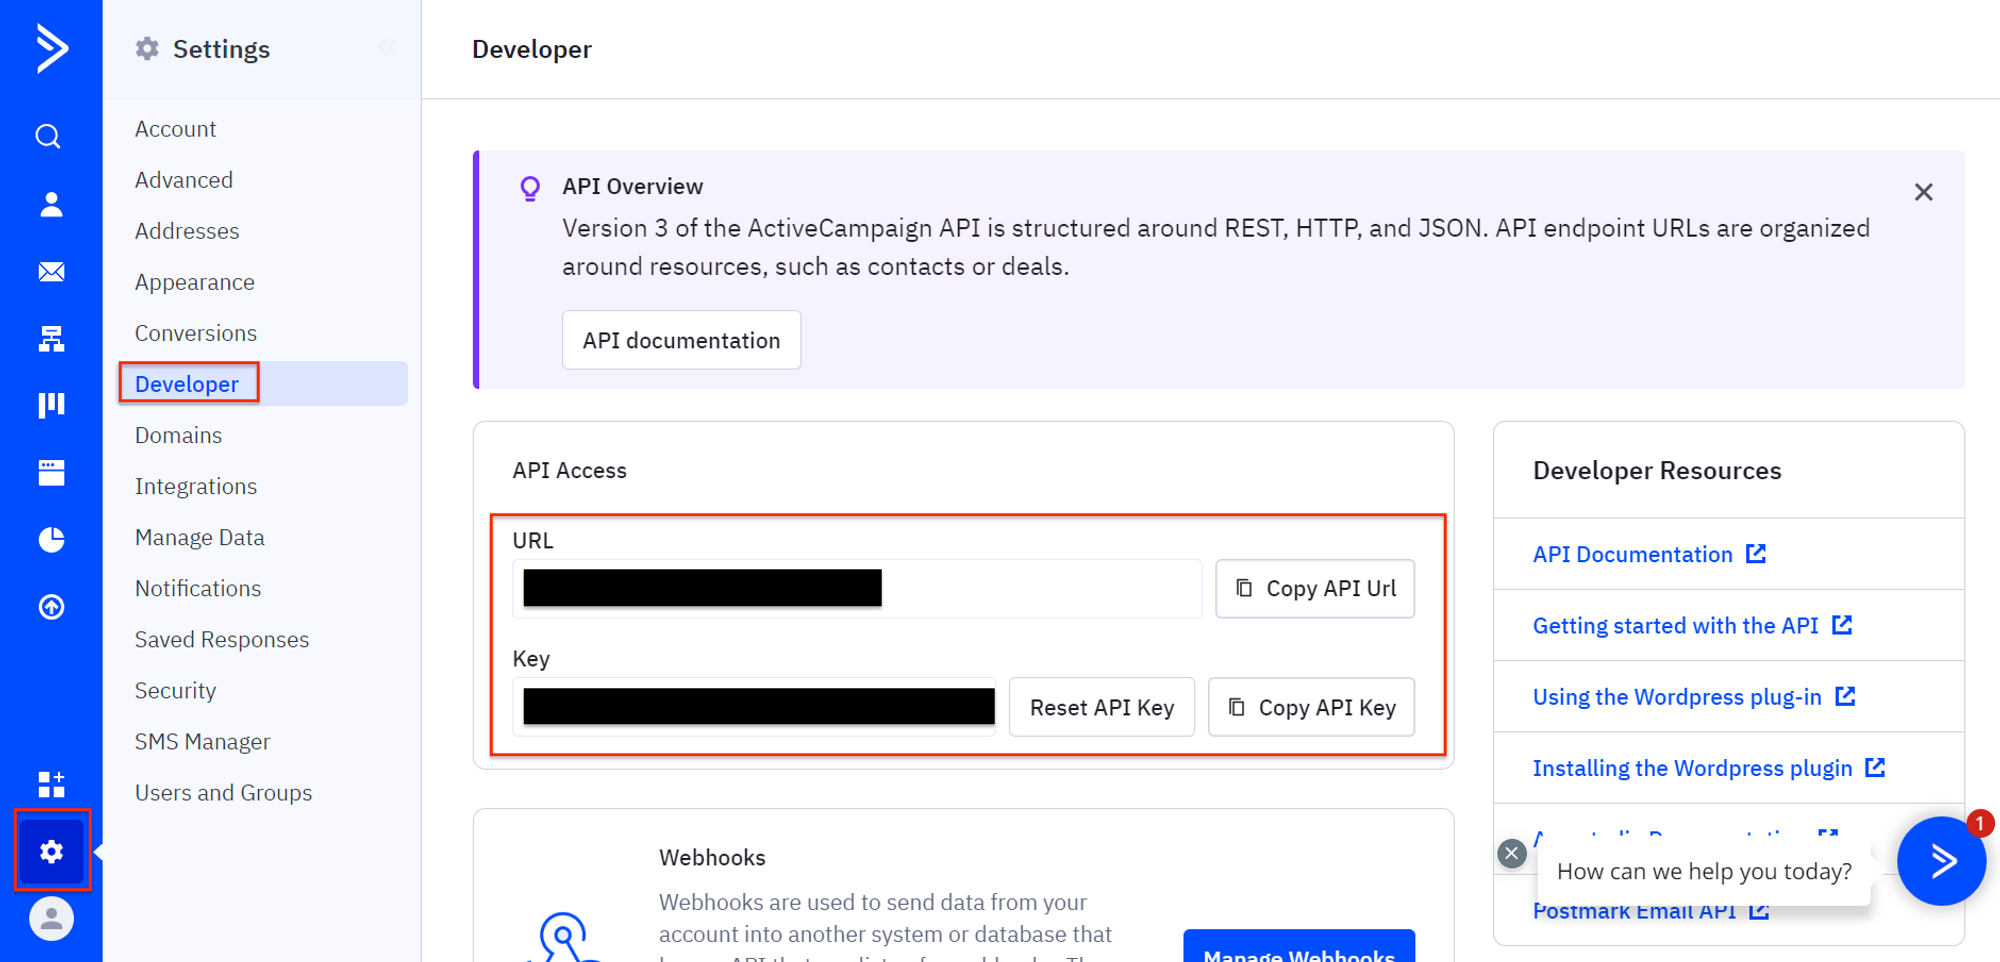This screenshot has height=962, width=2000.
Task: Go to Manage Data settings
Action: tap(200, 537)
